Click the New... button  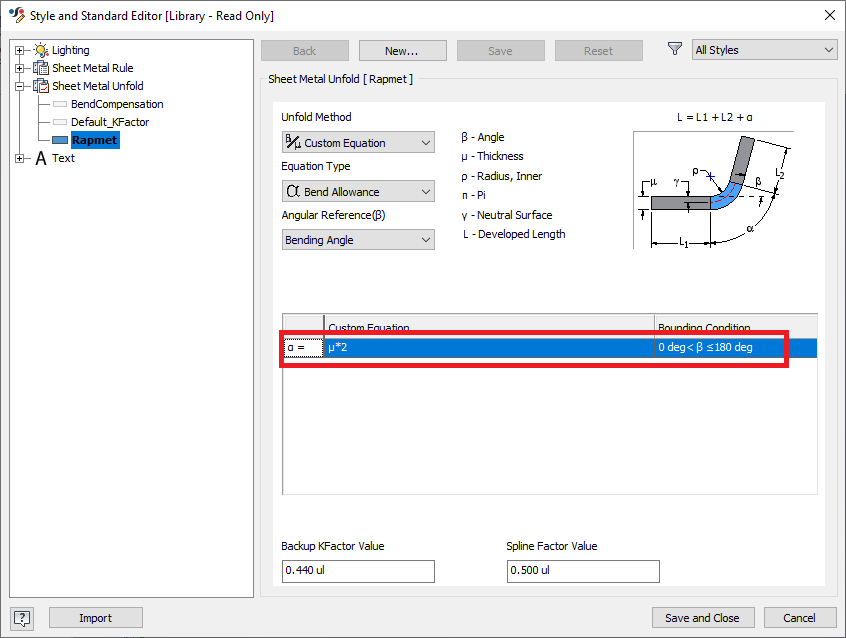402,50
